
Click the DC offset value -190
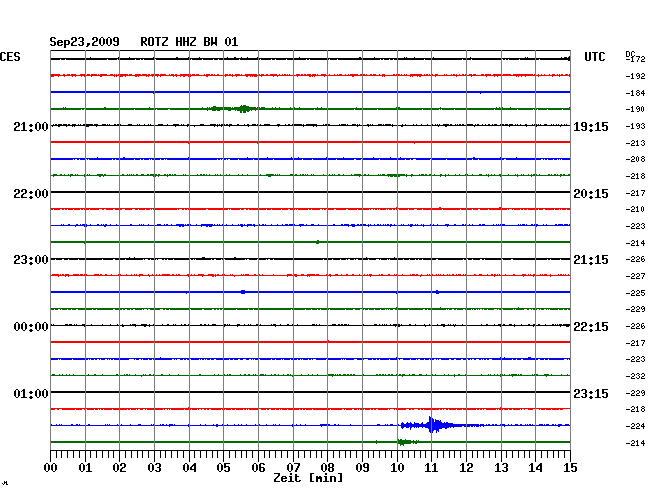[635, 109]
